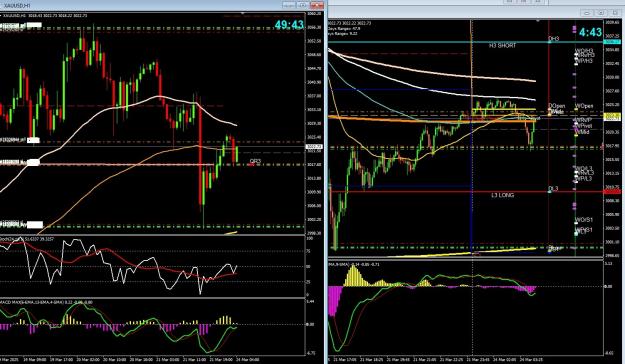Click the chart shift triangle on left chart

243,14
